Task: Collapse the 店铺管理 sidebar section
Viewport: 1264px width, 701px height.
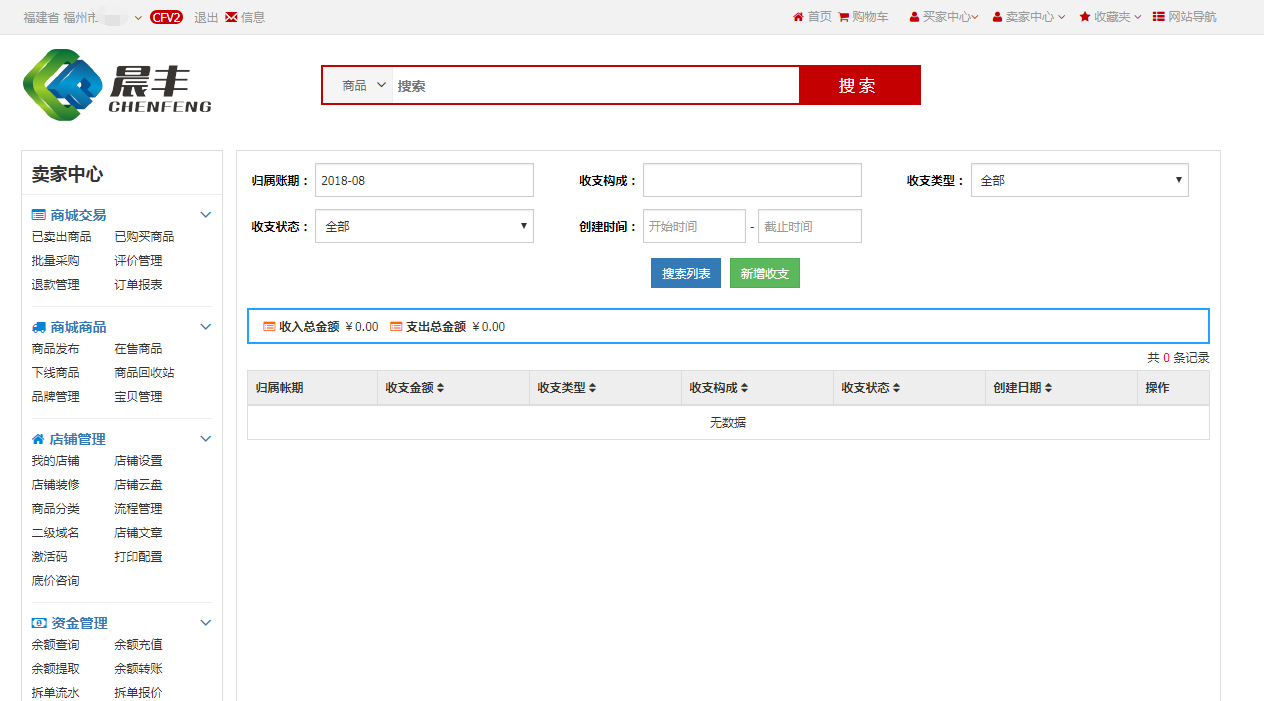Action: pyautogui.click(x=206, y=439)
